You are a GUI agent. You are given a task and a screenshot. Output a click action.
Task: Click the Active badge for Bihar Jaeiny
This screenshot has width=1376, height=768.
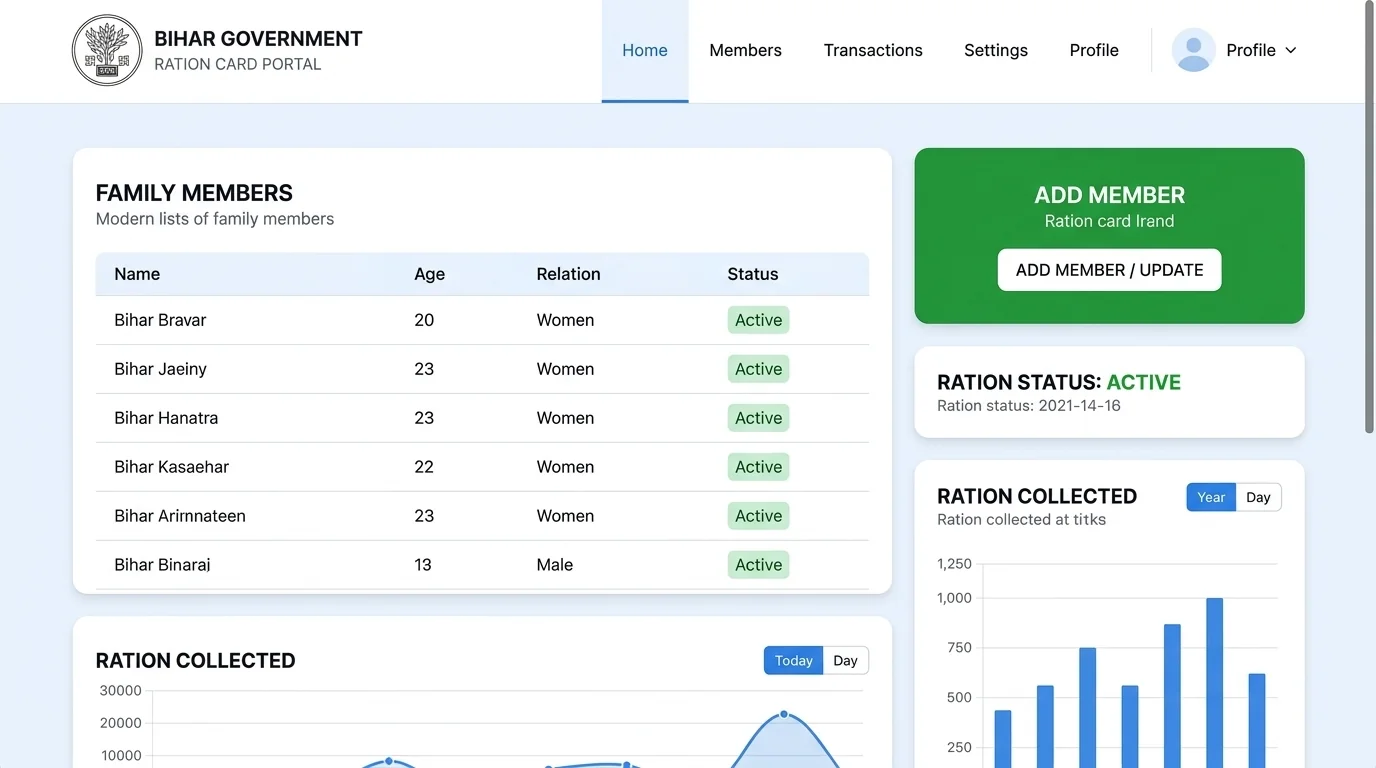[x=758, y=369]
